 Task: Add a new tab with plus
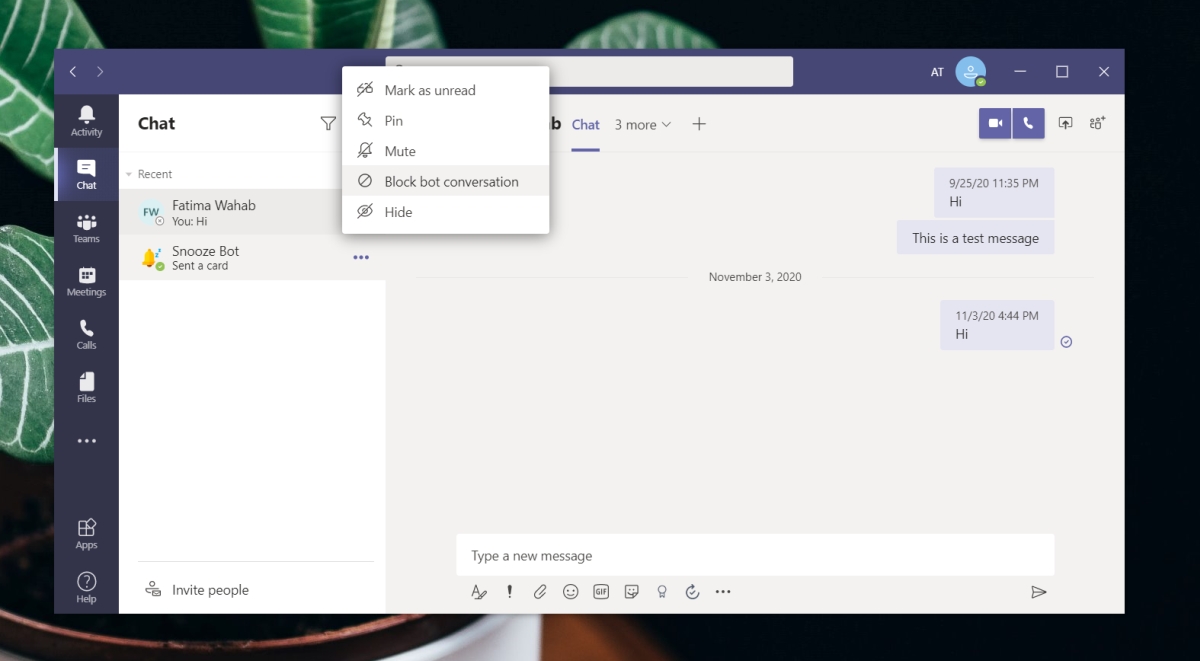tap(699, 124)
